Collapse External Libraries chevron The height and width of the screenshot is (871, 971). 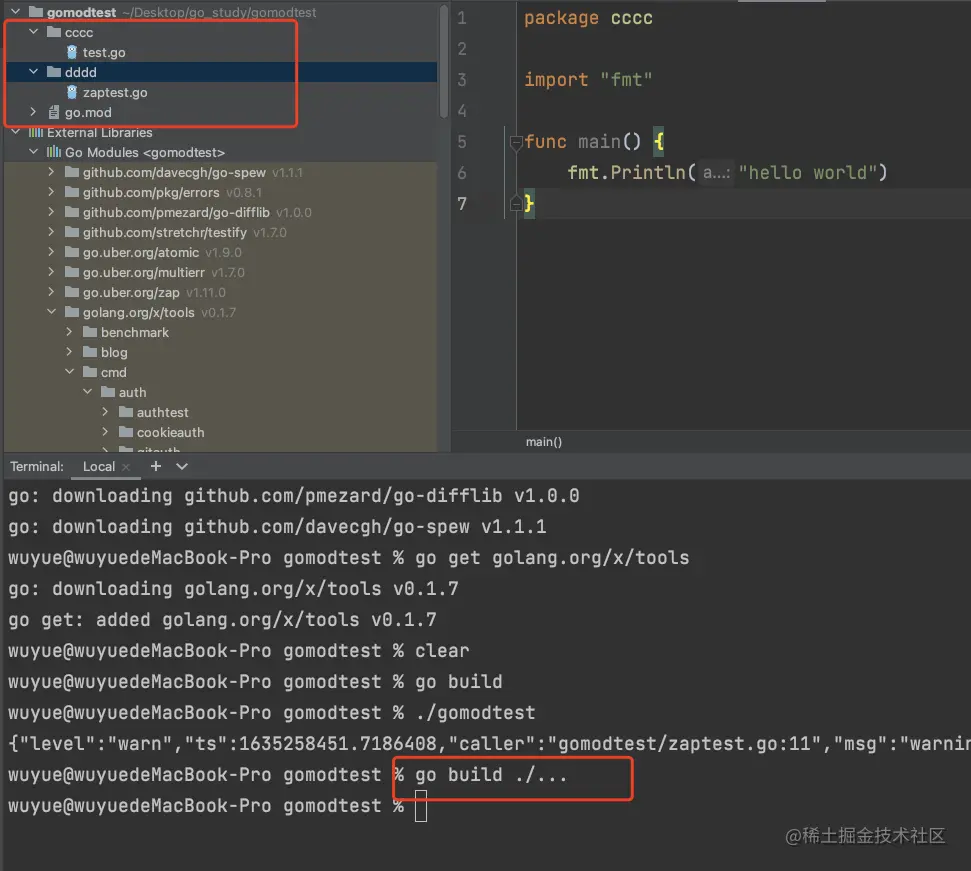[16, 132]
